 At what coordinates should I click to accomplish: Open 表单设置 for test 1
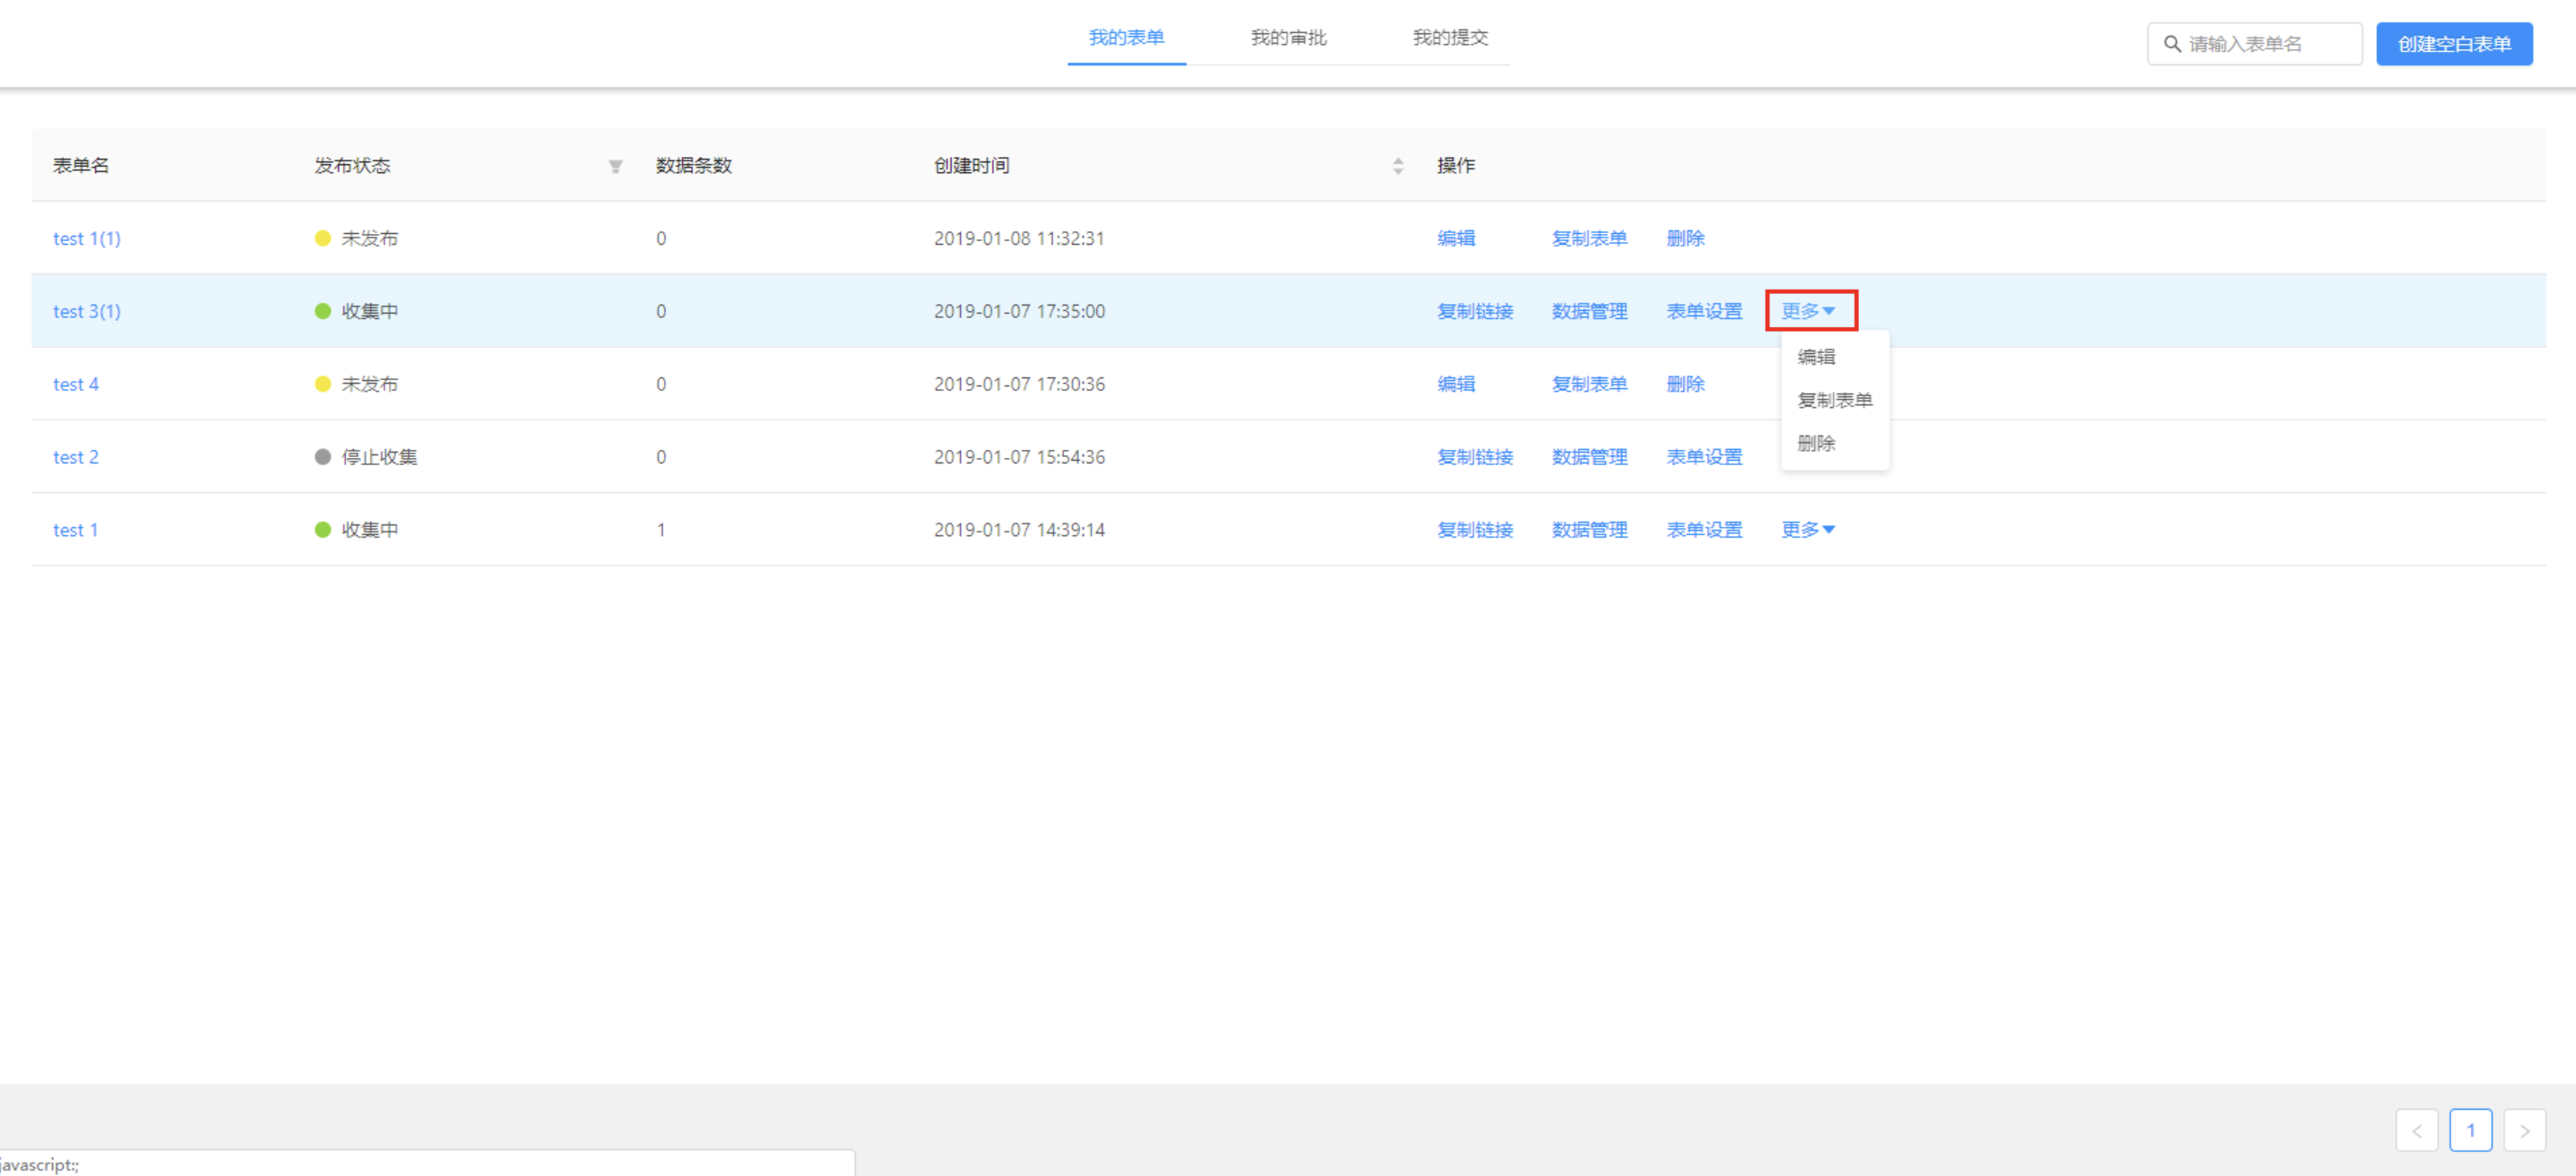point(1704,530)
